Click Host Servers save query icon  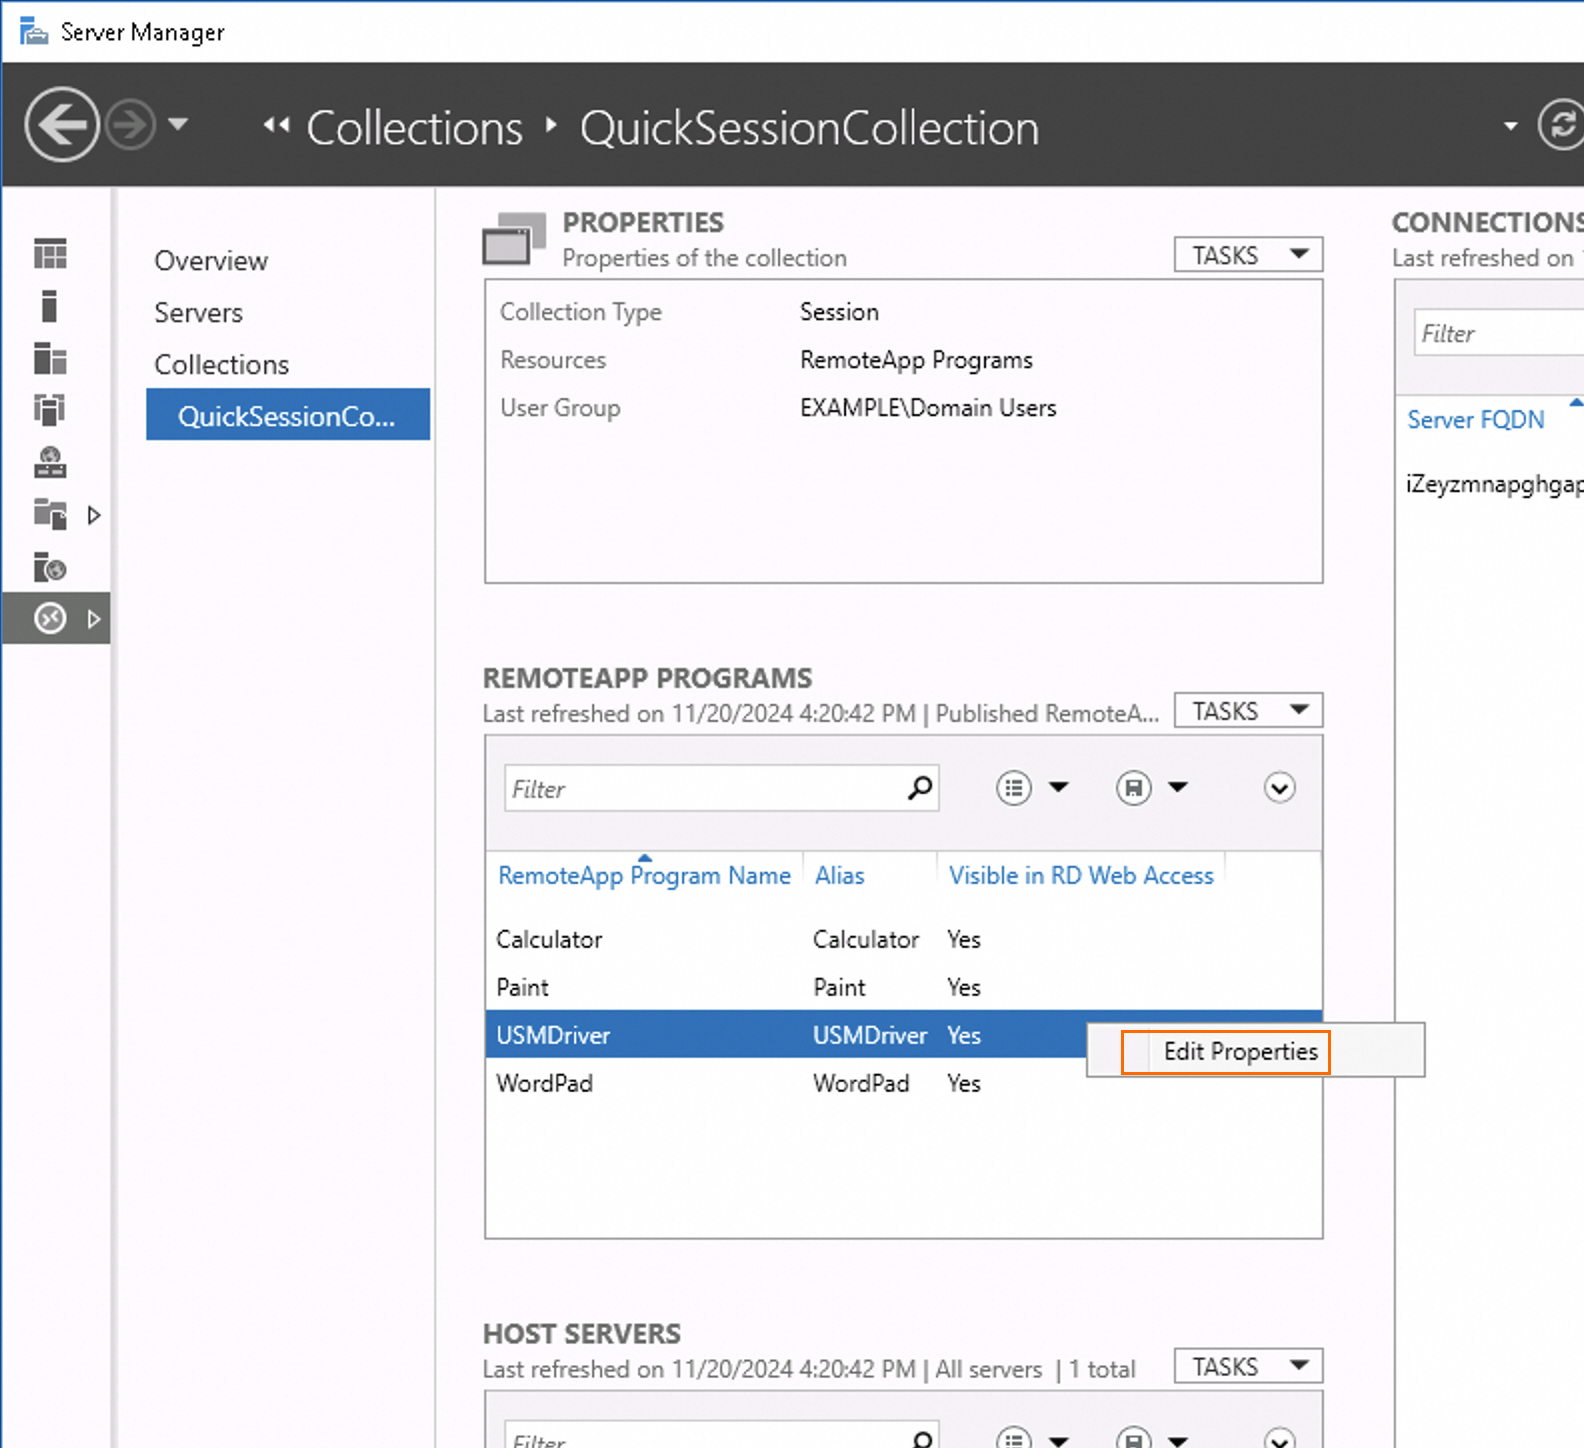(1133, 1438)
